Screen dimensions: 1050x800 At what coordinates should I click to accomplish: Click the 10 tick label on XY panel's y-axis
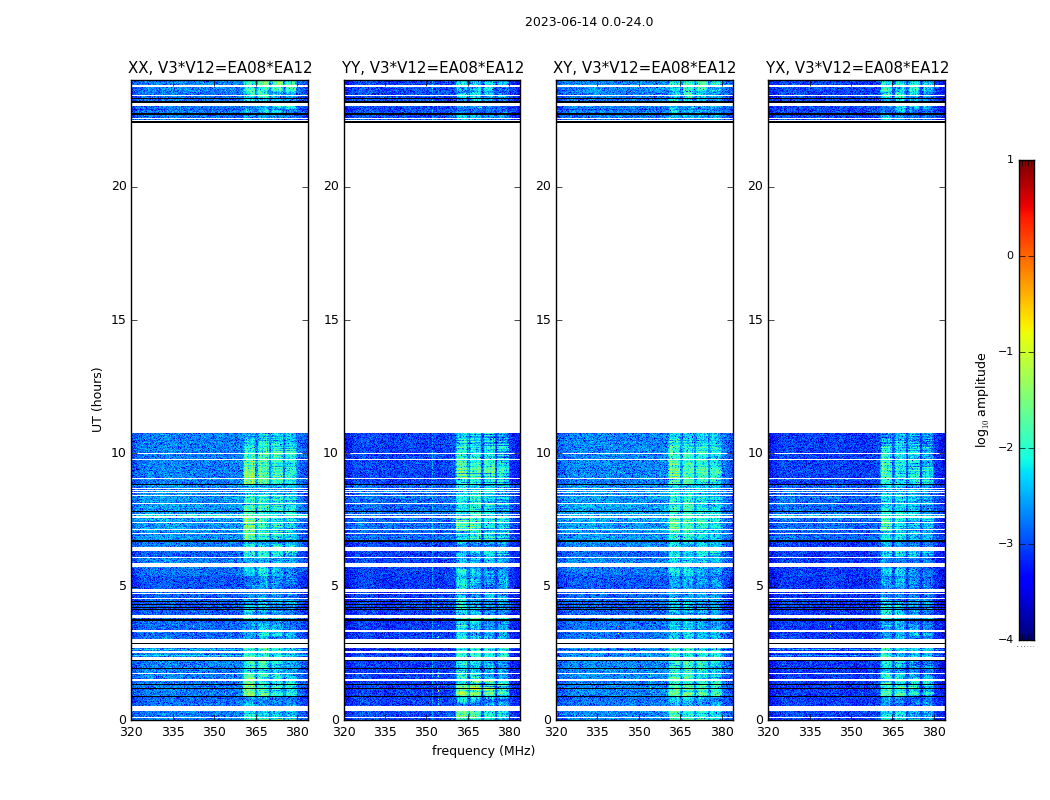[542, 453]
